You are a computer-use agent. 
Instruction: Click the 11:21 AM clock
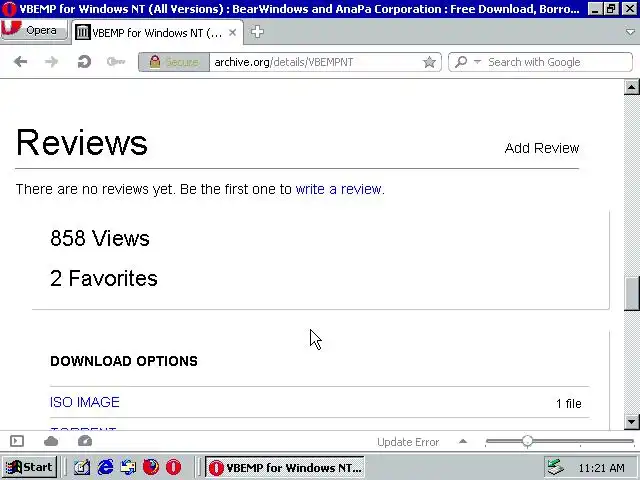tap(601, 468)
